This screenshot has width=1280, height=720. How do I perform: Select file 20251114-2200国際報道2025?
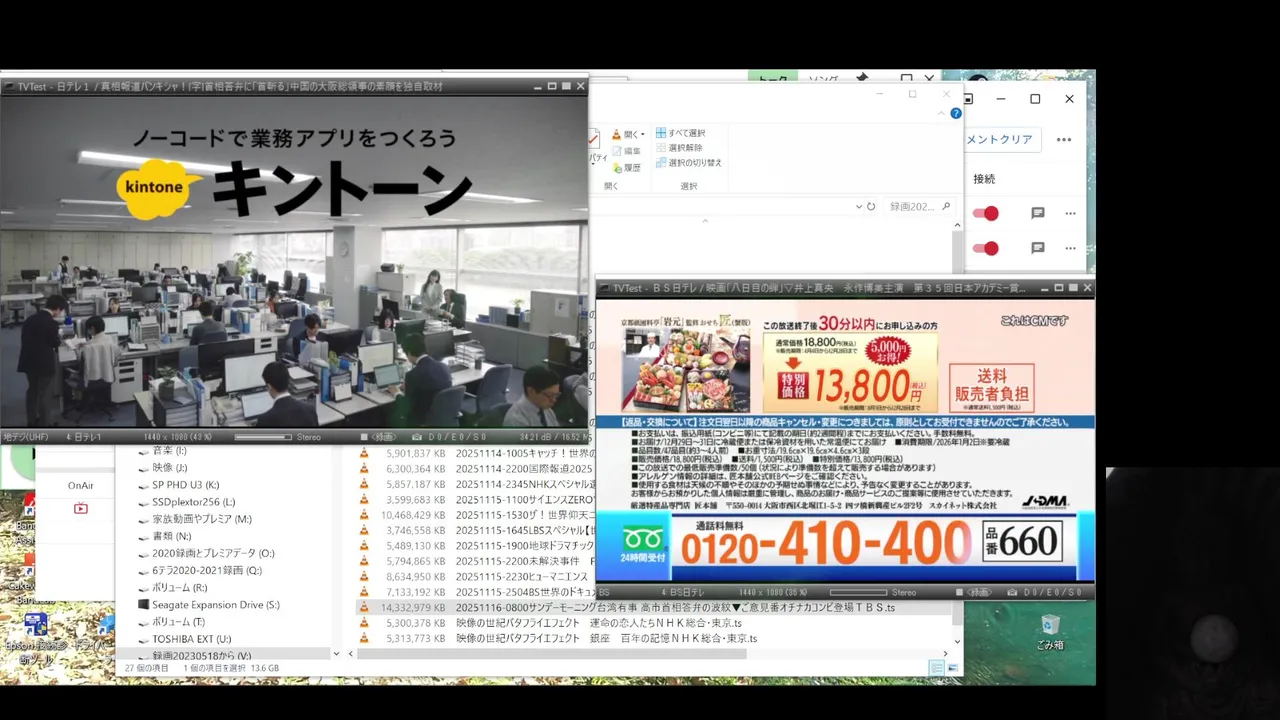pos(526,468)
